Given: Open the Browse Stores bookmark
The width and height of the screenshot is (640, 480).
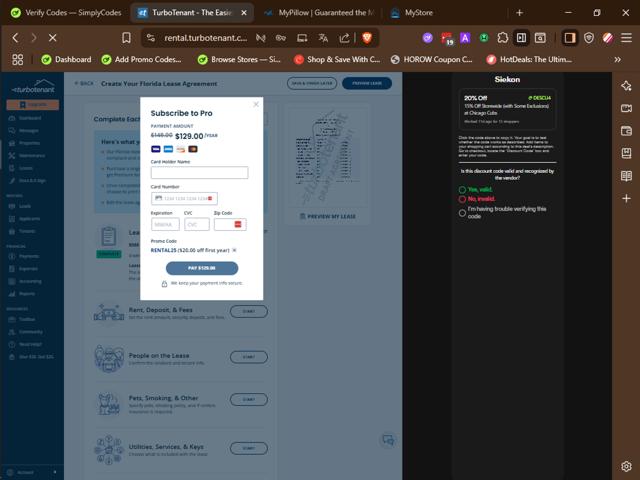Looking at the screenshot, I should click(239, 60).
